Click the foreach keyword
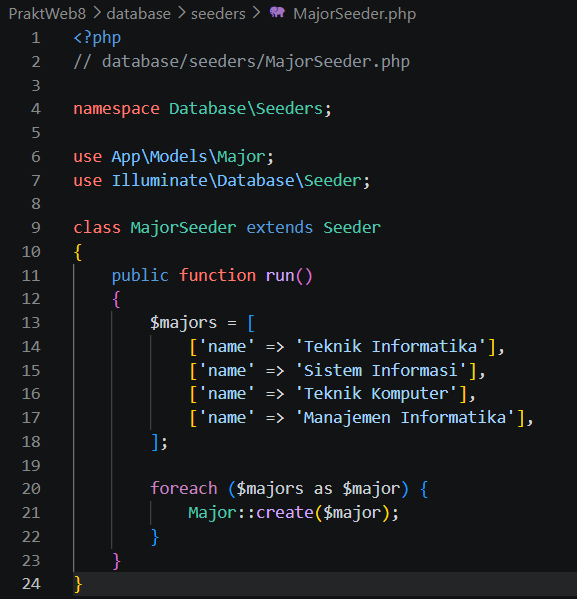The image size is (577, 599). tap(184, 489)
